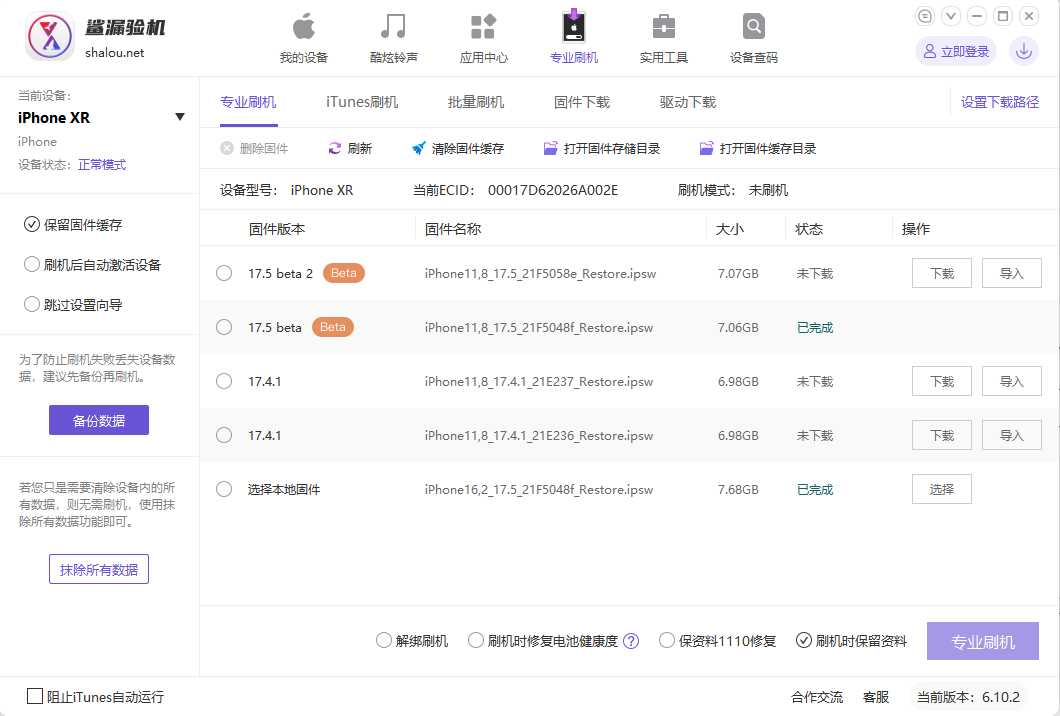The height and width of the screenshot is (716, 1060).
Task: Enable 阻止iTunes自动运行 checkbox
Action: [x=35, y=696]
